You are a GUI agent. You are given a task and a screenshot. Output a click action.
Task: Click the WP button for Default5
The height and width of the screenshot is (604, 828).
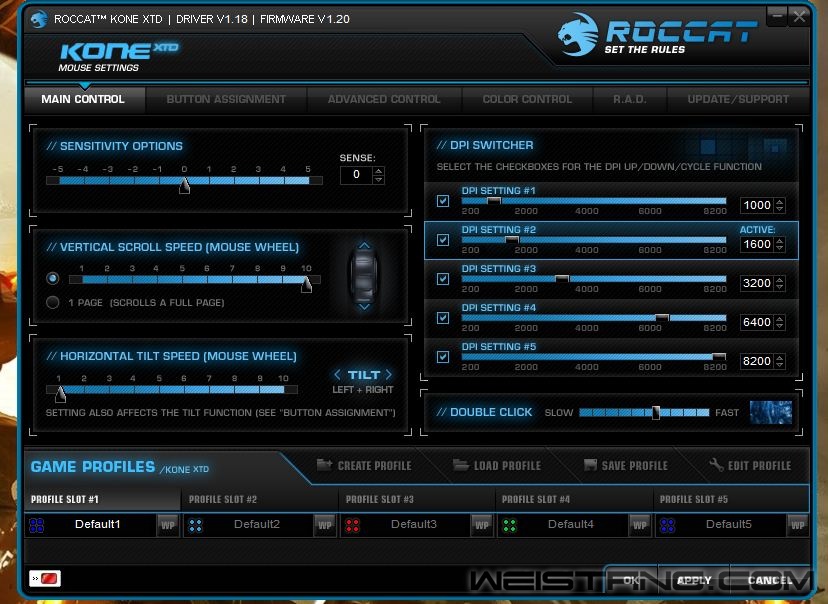click(797, 525)
